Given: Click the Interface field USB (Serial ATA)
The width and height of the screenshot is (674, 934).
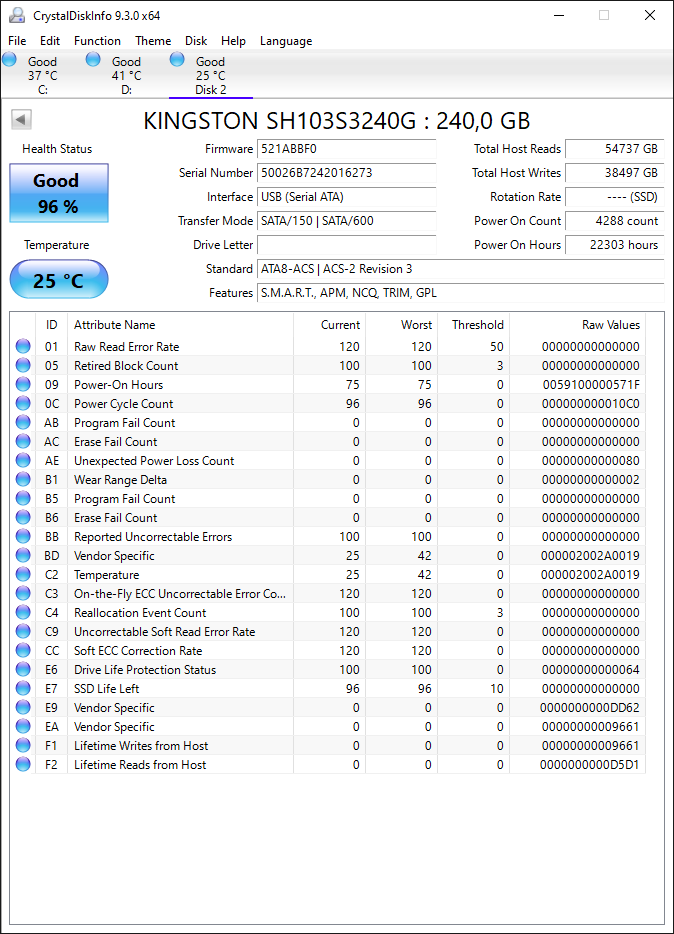Looking at the screenshot, I should pyautogui.click(x=347, y=197).
